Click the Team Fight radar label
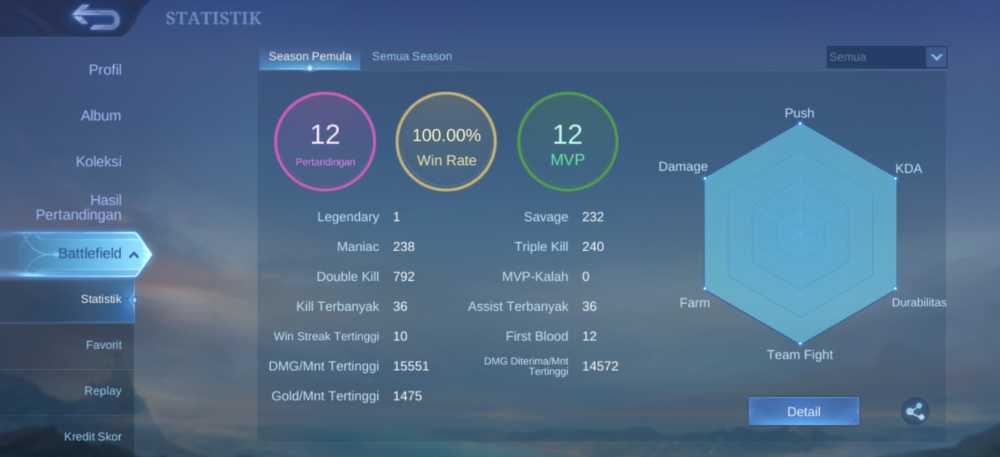Image resolution: width=1000 pixels, height=457 pixels. pyautogui.click(x=800, y=354)
